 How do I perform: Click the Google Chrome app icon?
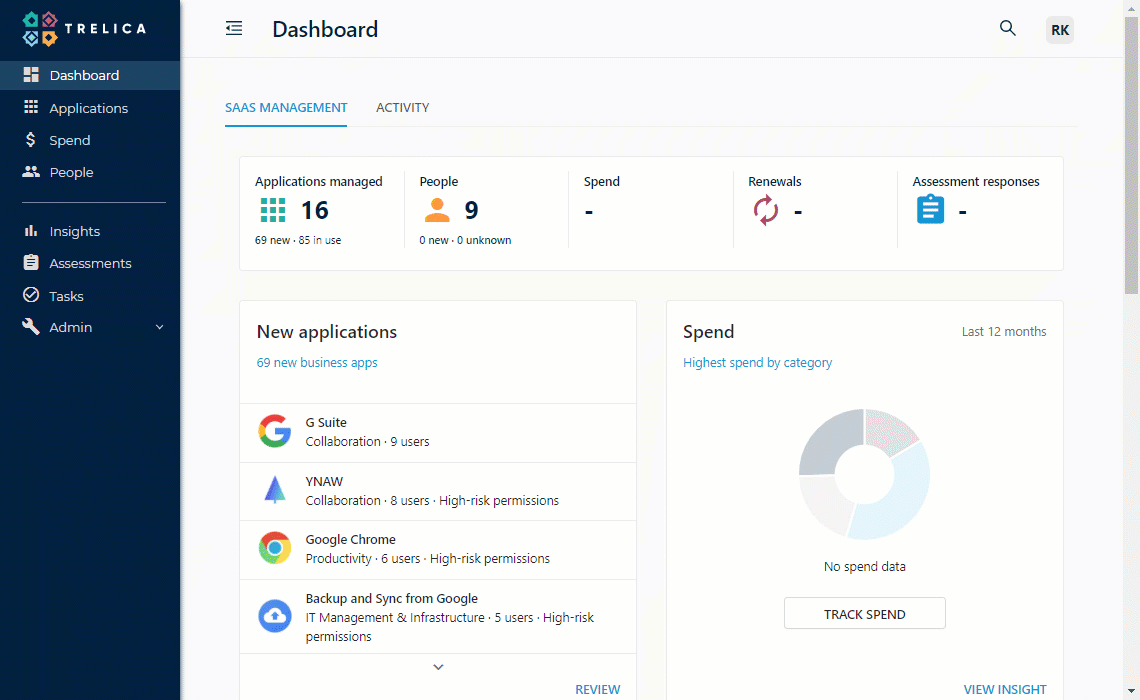point(275,548)
